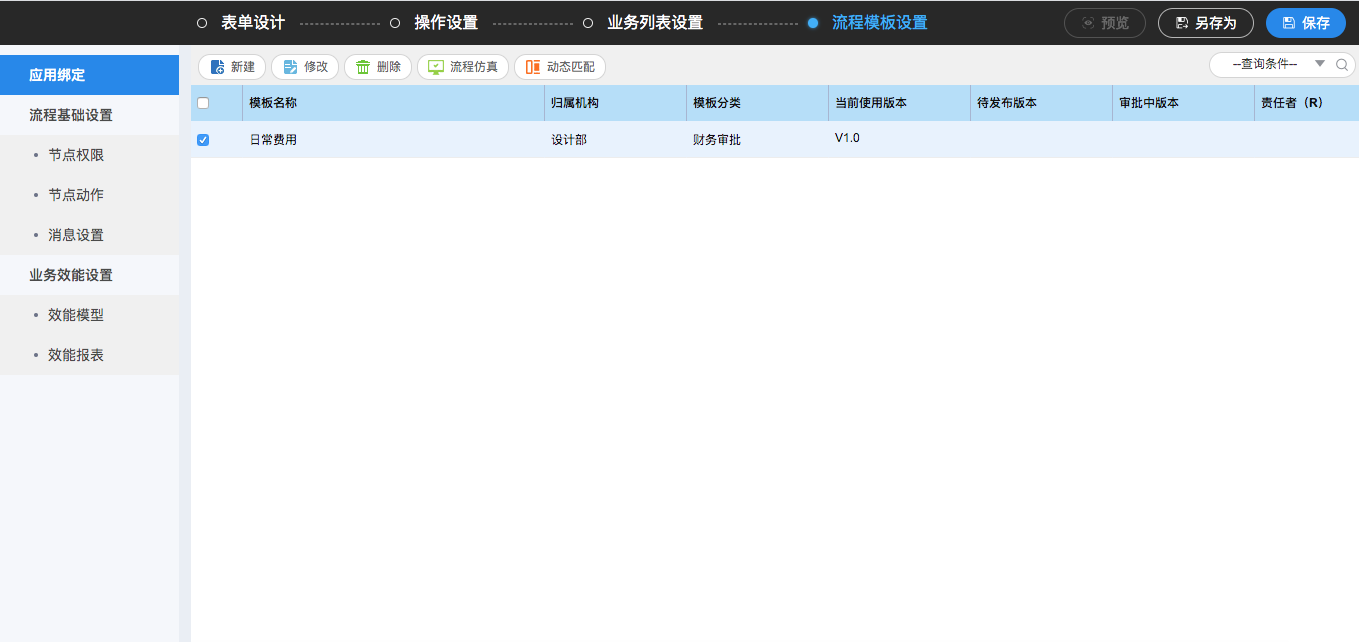Go to the 表单设计 step
The width and height of the screenshot is (1359, 642).
click(253, 23)
